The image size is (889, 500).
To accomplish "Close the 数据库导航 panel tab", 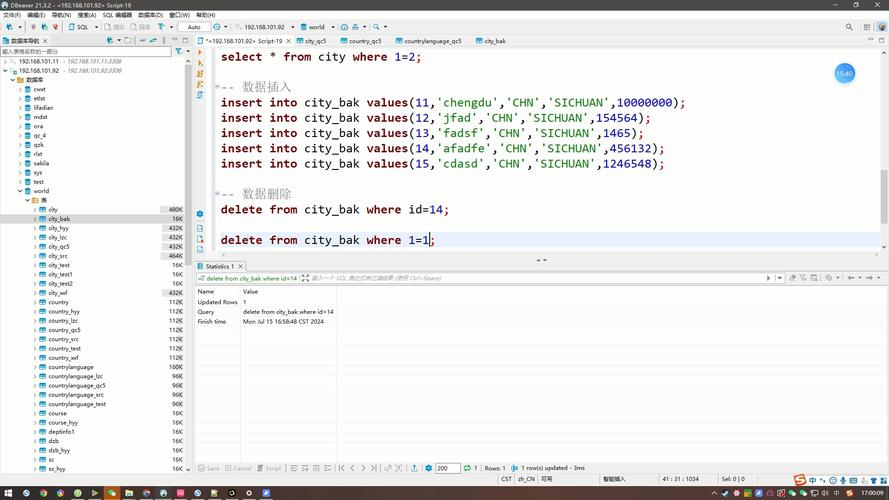I will pos(45,41).
